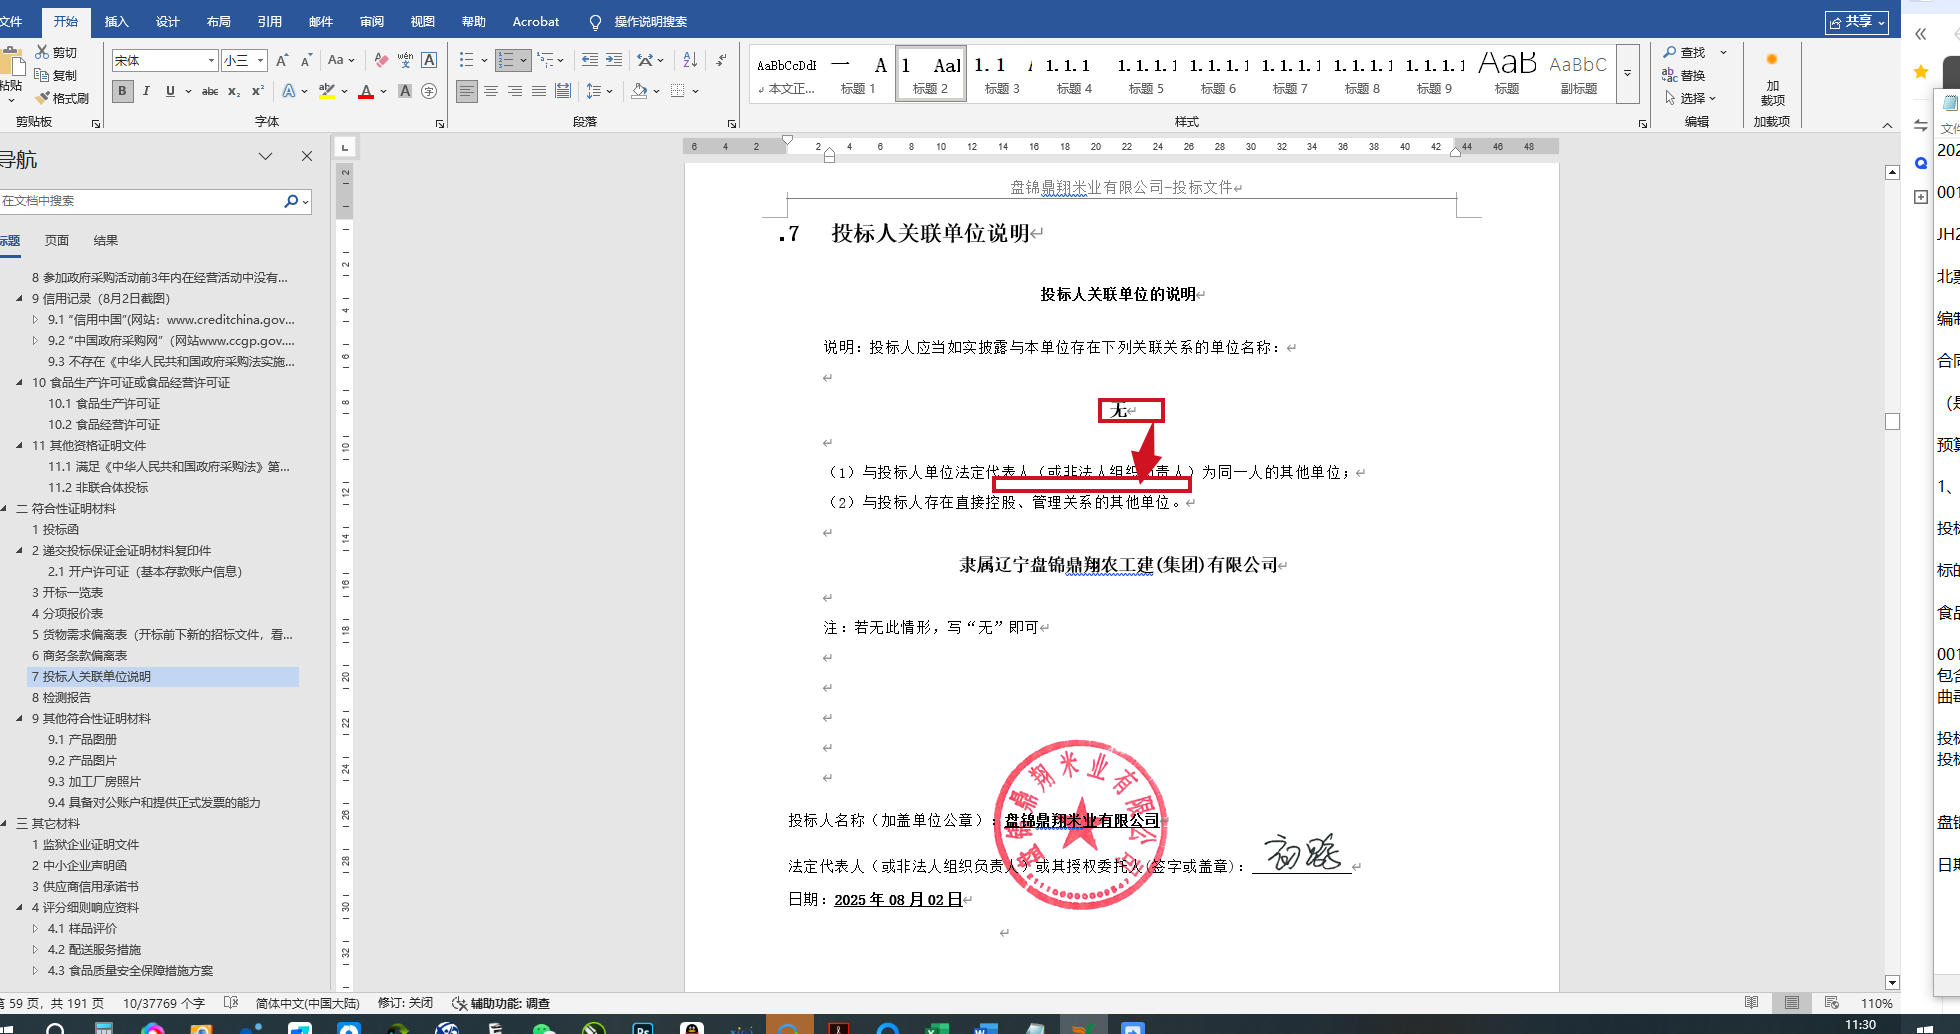Cut selection with the 剪切 scissors button
The image size is (1960, 1034).
56,52
